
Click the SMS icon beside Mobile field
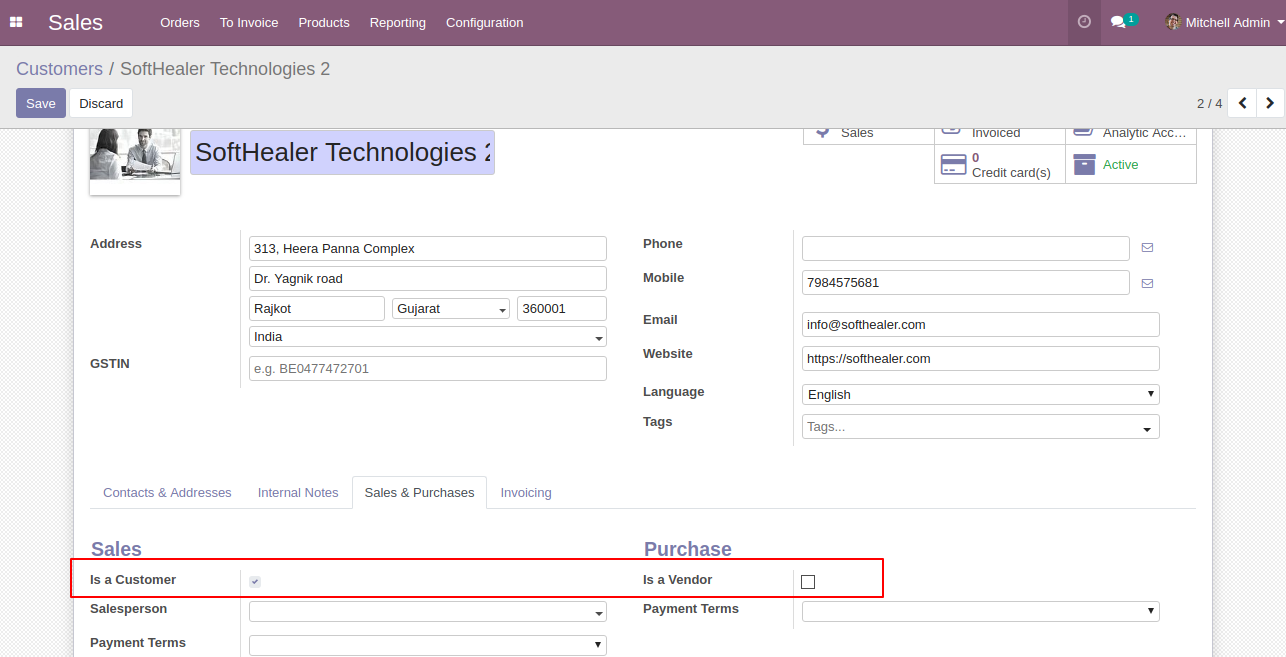pos(1147,283)
